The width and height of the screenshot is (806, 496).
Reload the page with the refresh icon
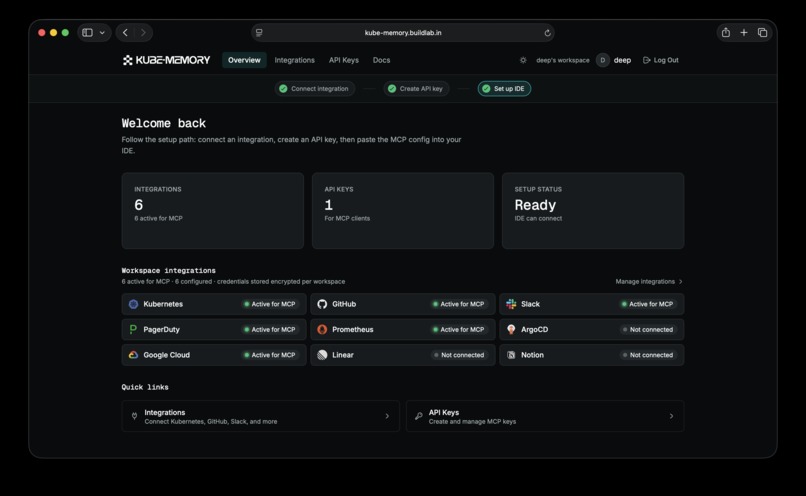[547, 33]
